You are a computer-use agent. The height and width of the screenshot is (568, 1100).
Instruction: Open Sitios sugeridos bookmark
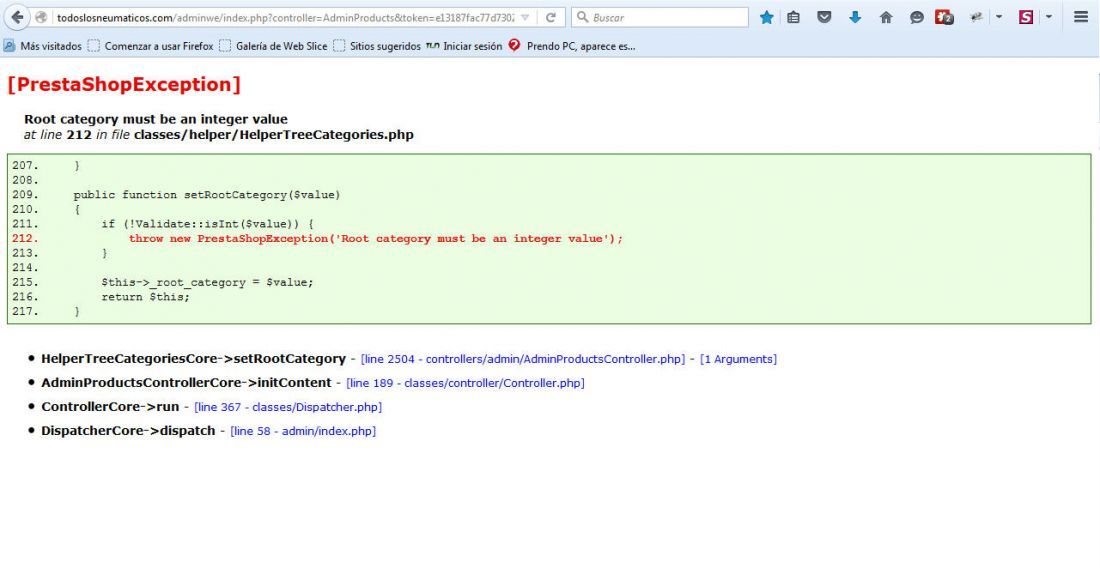(x=377, y=46)
